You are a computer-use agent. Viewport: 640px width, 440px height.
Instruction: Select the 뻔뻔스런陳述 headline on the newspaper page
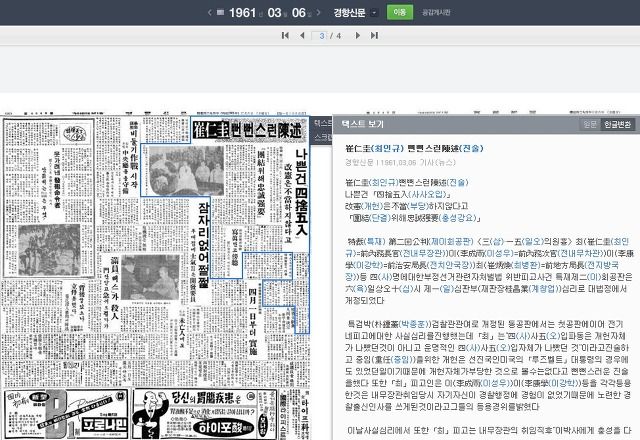coord(248,130)
